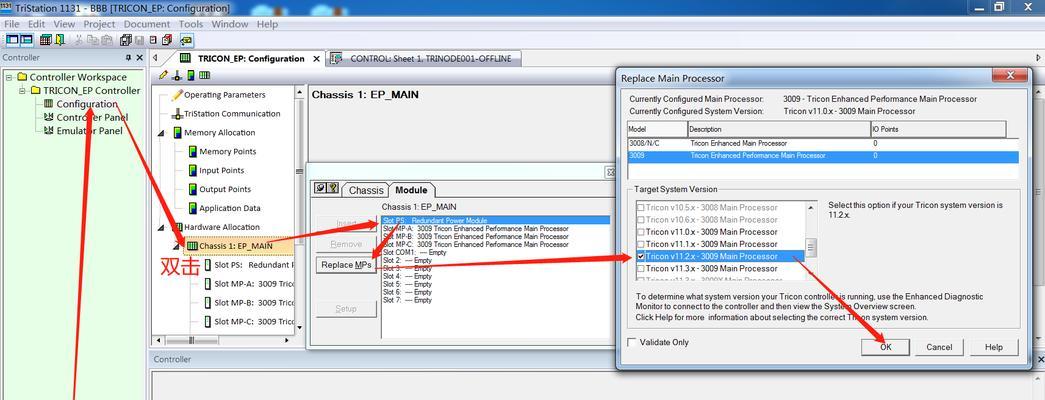1045x400 pixels.
Task: Close the TRICON_EP: Configuration tab
Action: 316,59
